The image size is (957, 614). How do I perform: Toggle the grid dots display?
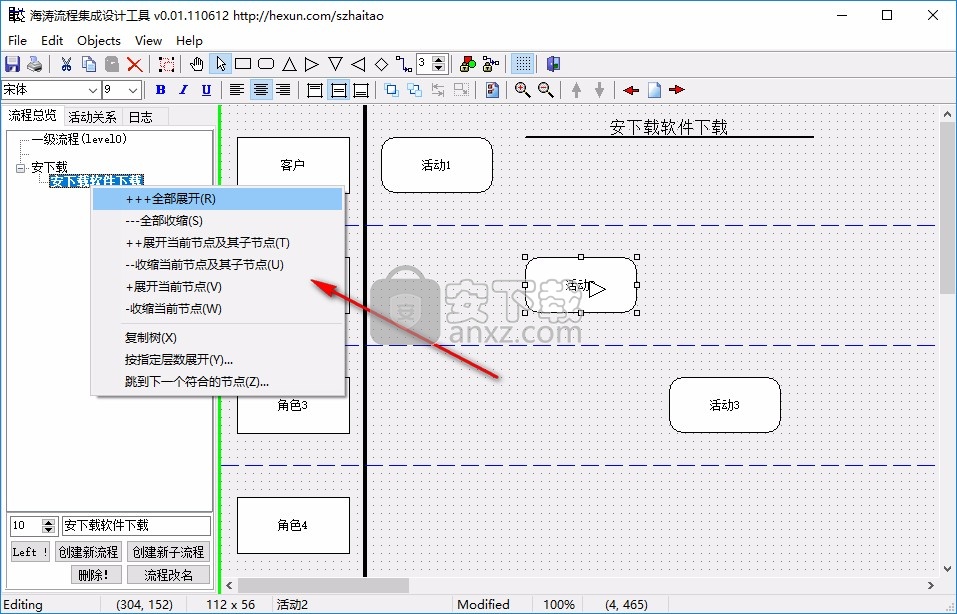pyautogui.click(x=522, y=64)
